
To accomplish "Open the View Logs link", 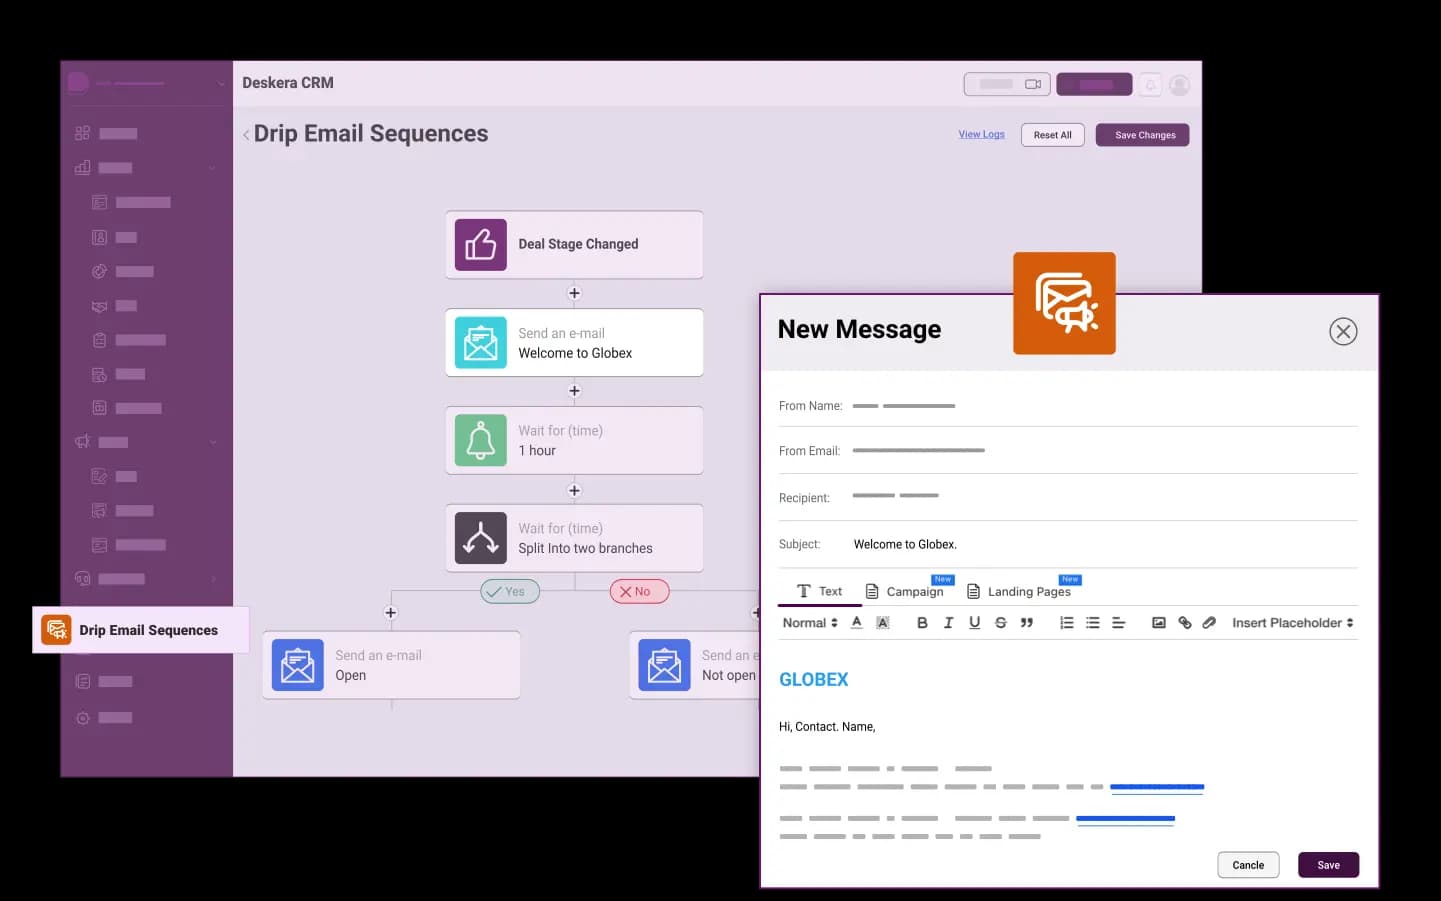I will [x=982, y=134].
